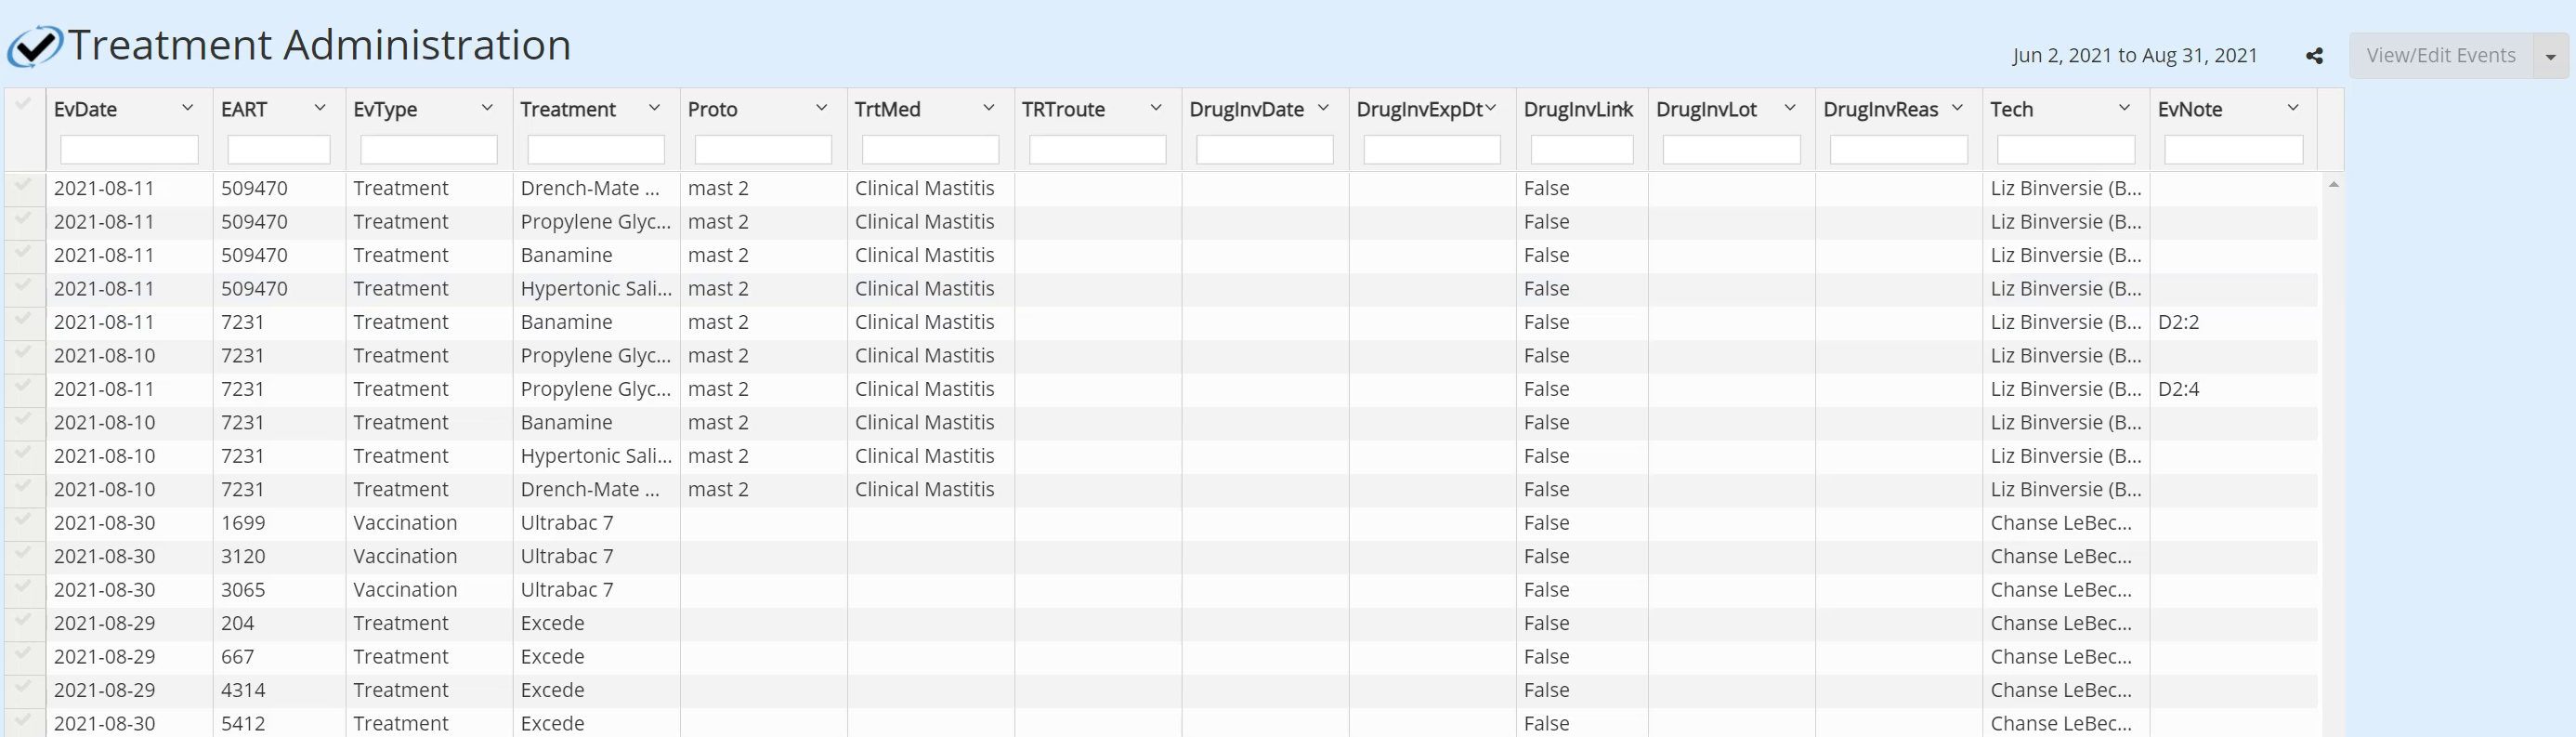Image resolution: width=2576 pixels, height=737 pixels.
Task: Click the View/Edit Events button
Action: click(2441, 56)
